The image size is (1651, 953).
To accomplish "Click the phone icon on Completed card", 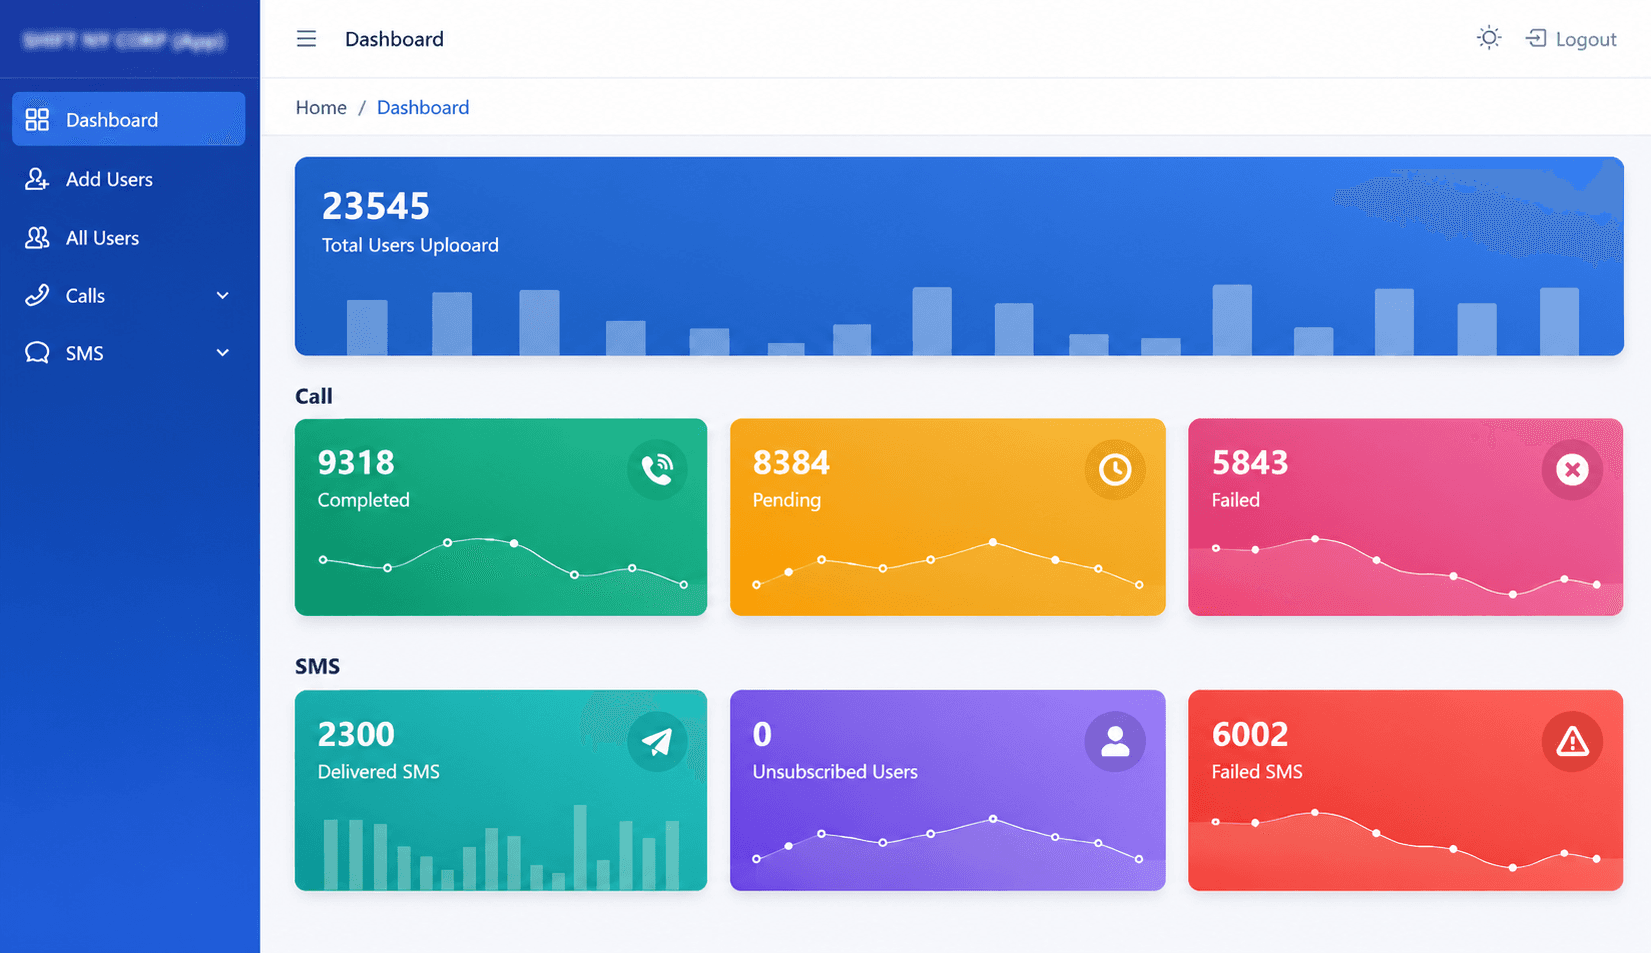I will coord(657,469).
